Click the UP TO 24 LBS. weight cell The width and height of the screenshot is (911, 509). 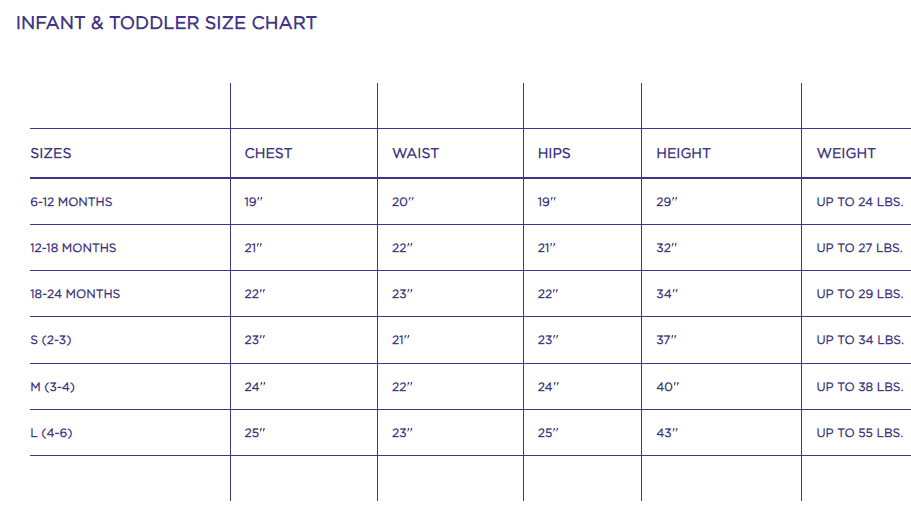(860, 202)
